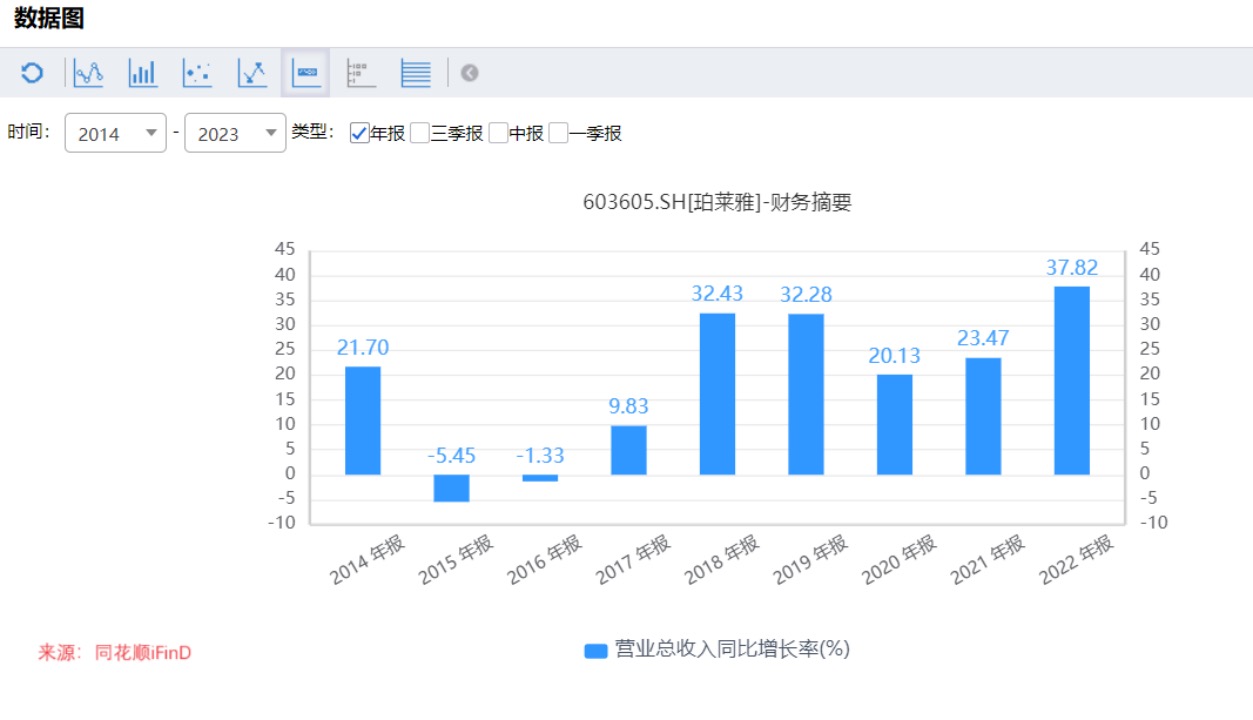Click the 2014 年报 bar labeled 21.70
Screen dimensions: 1253x720
pyautogui.click(x=363, y=421)
